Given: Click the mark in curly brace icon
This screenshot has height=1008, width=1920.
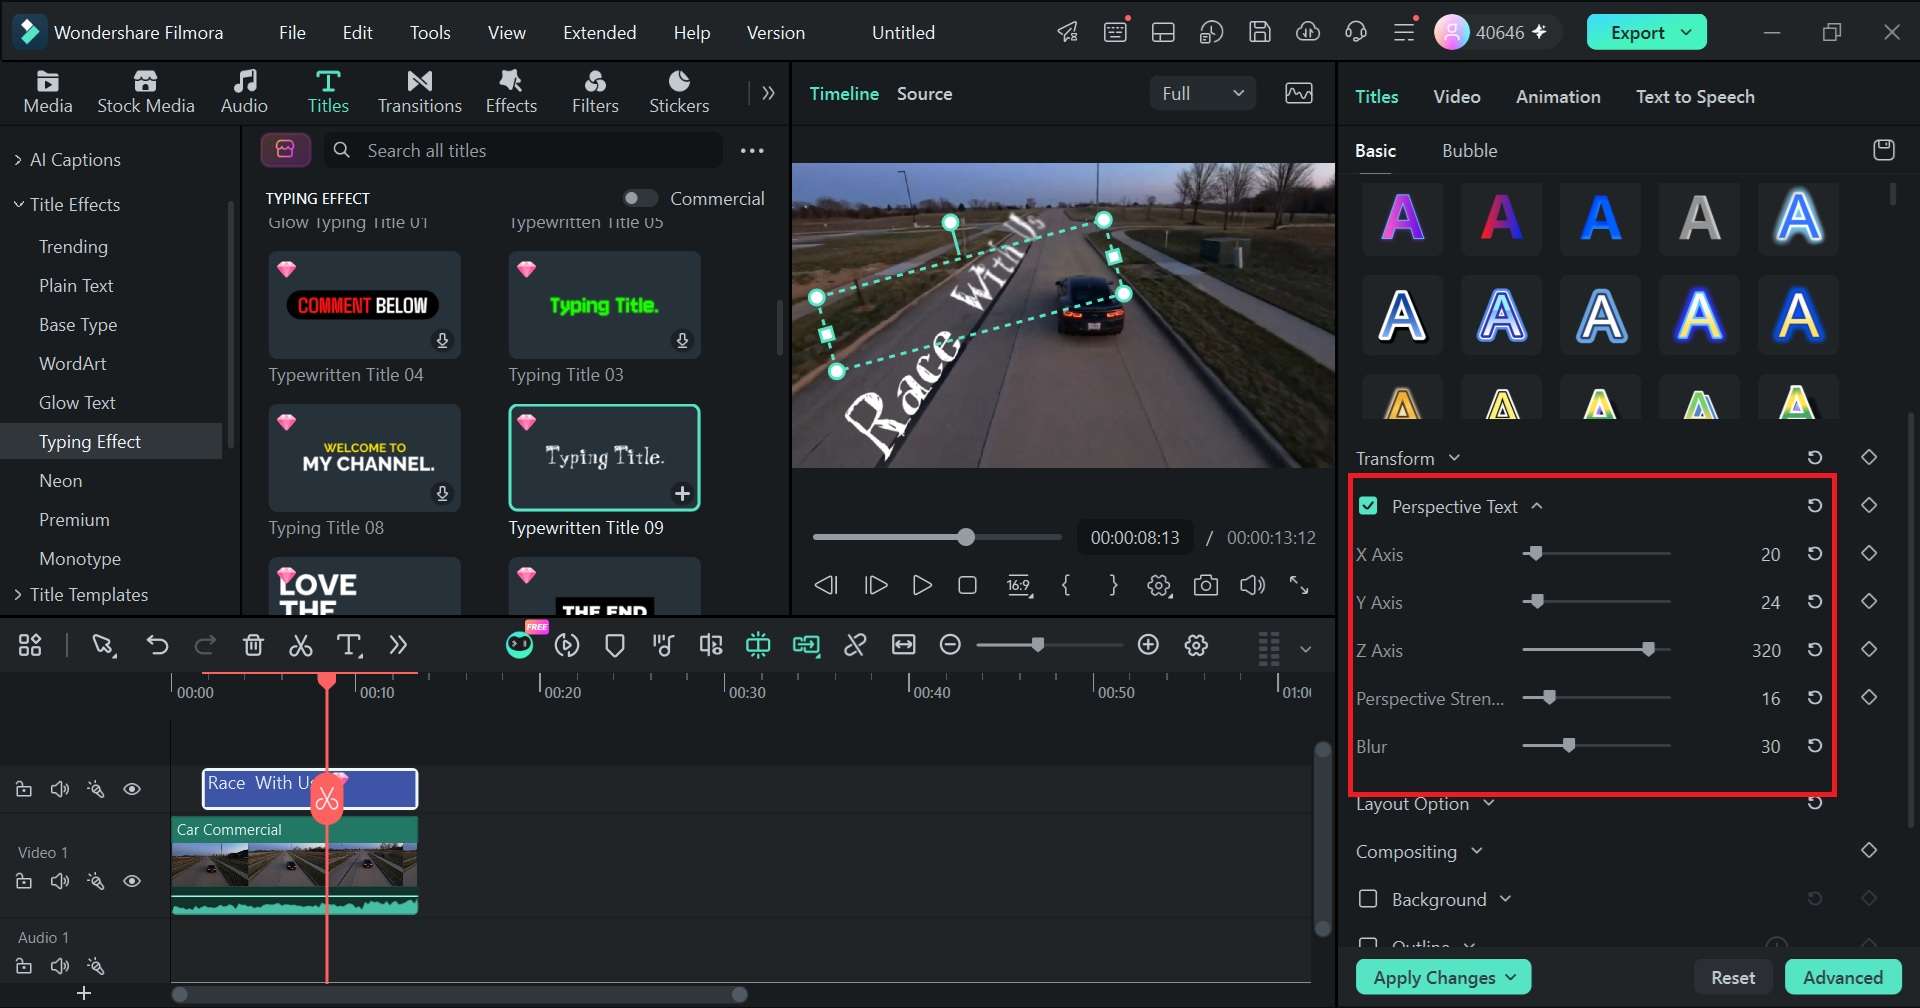Looking at the screenshot, I should (1066, 586).
